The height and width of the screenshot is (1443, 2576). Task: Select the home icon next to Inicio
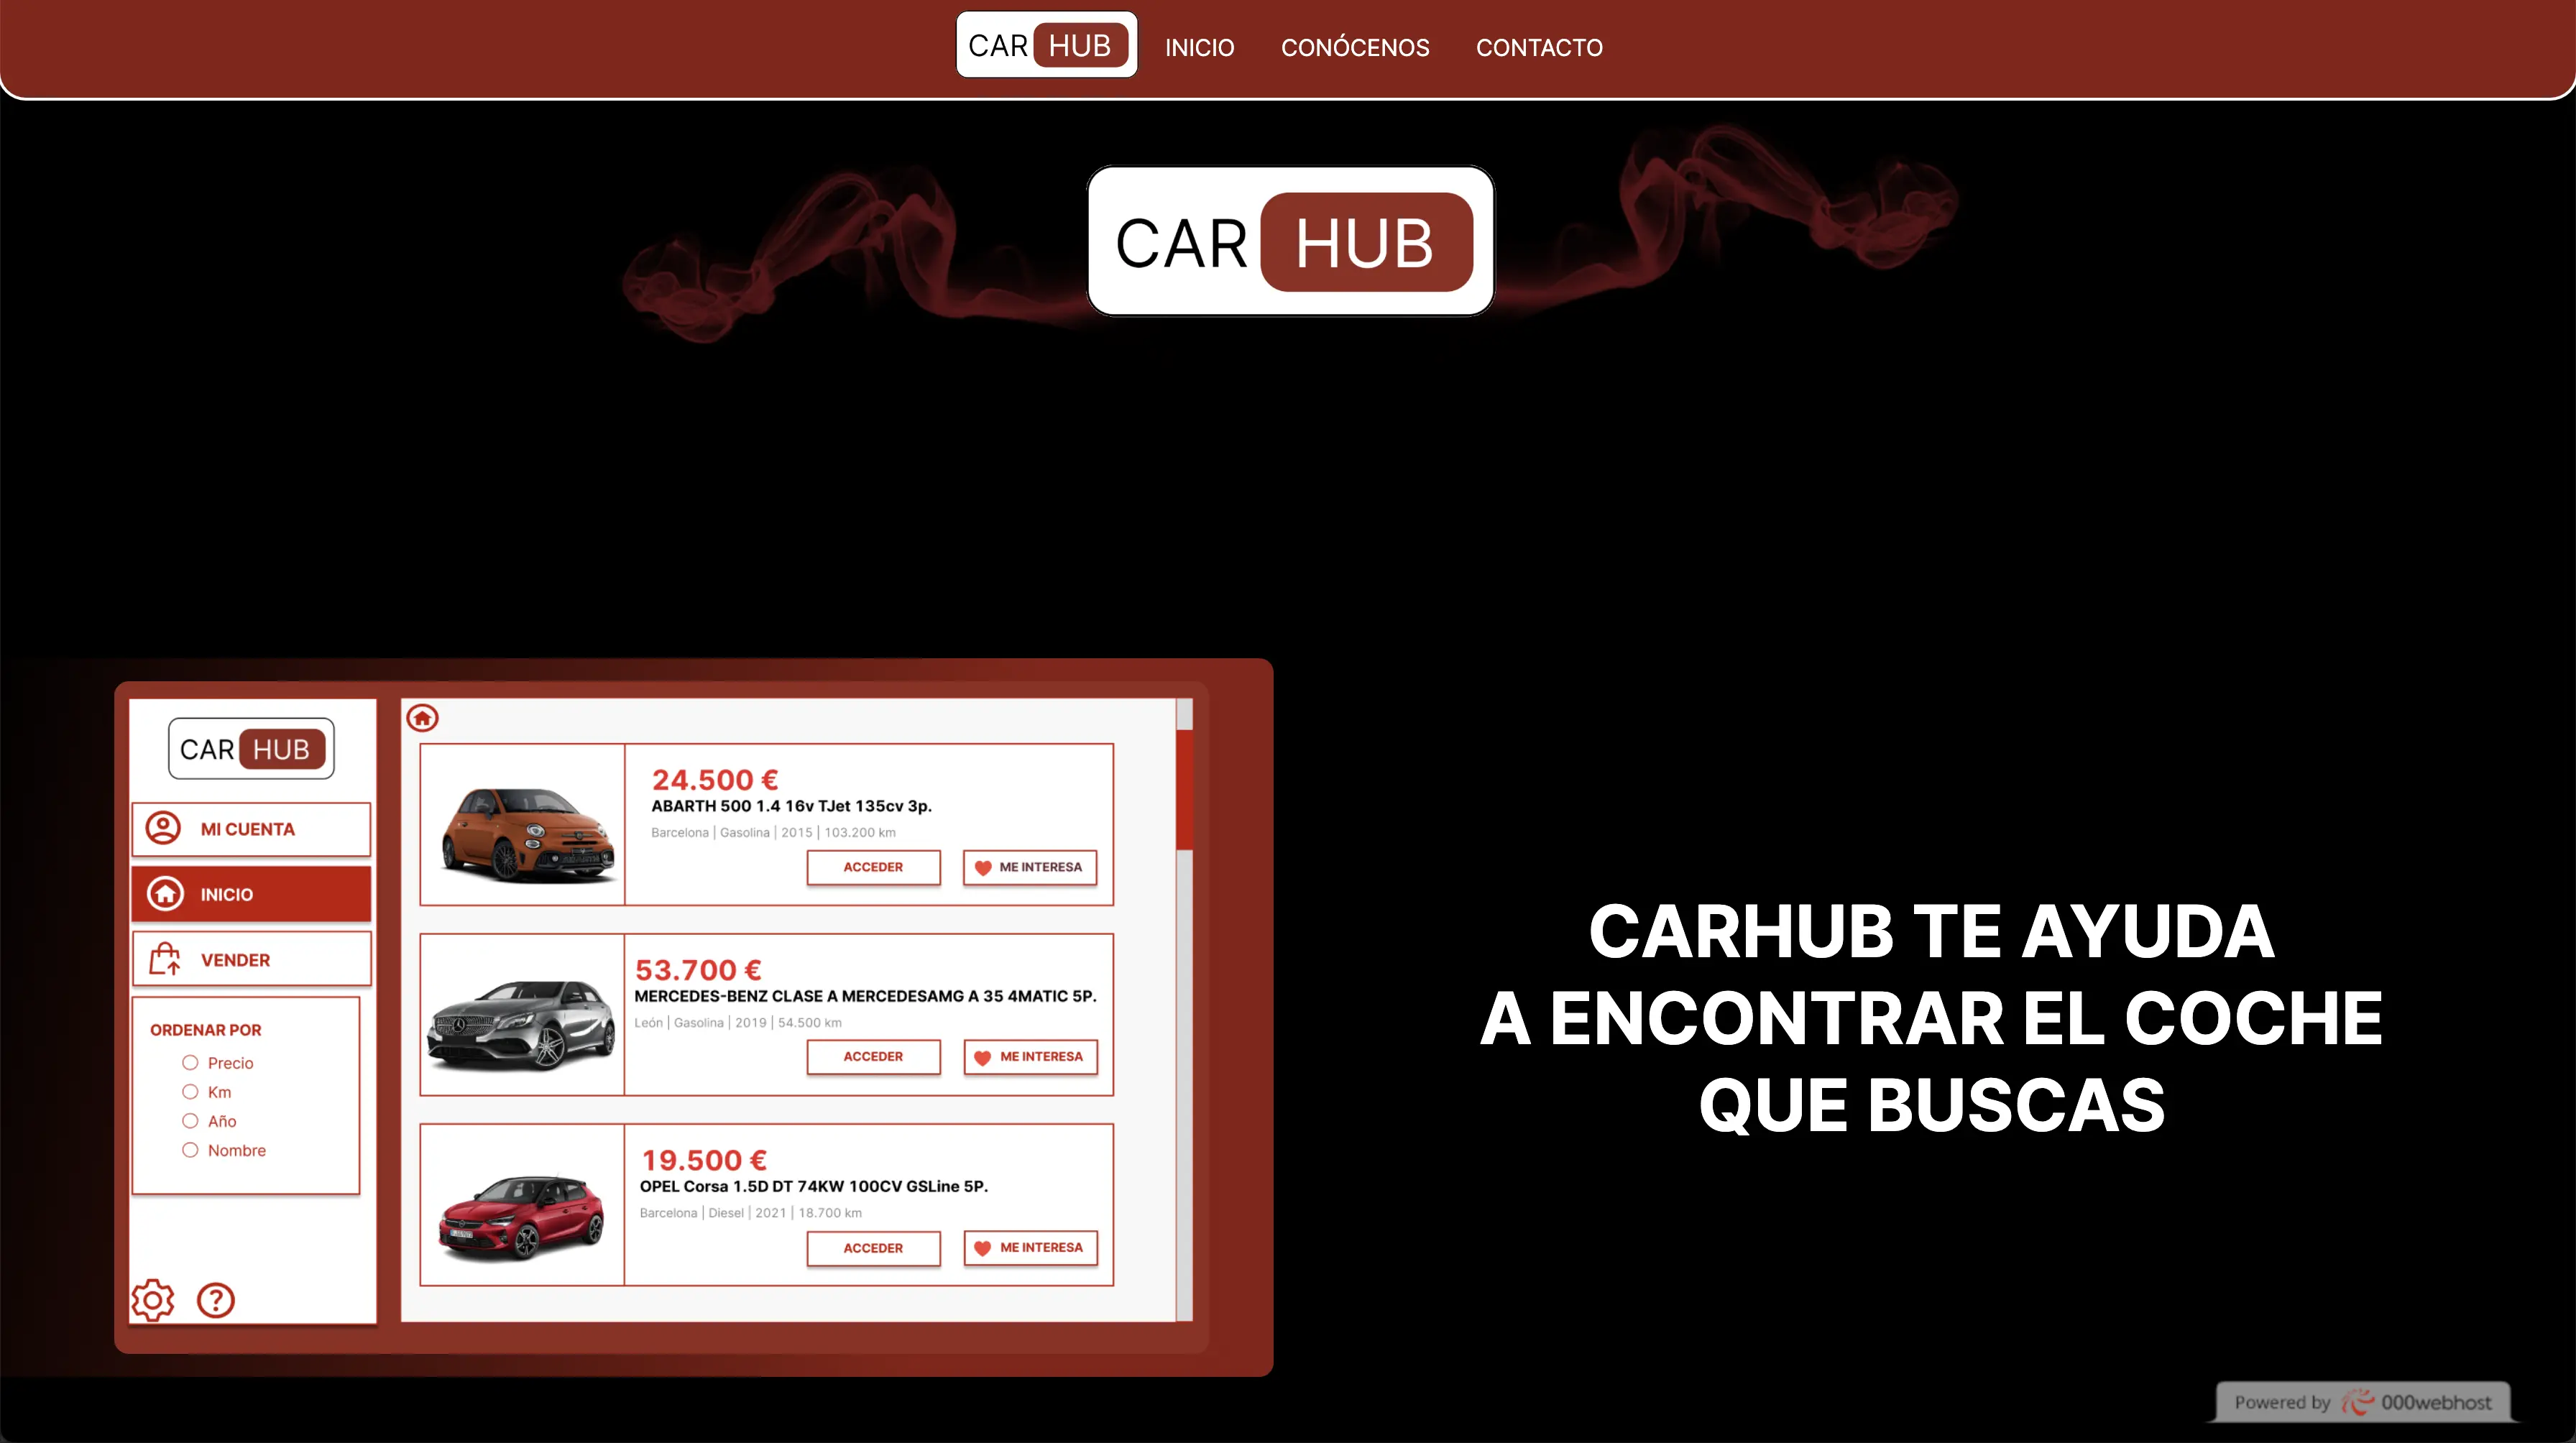(166, 893)
